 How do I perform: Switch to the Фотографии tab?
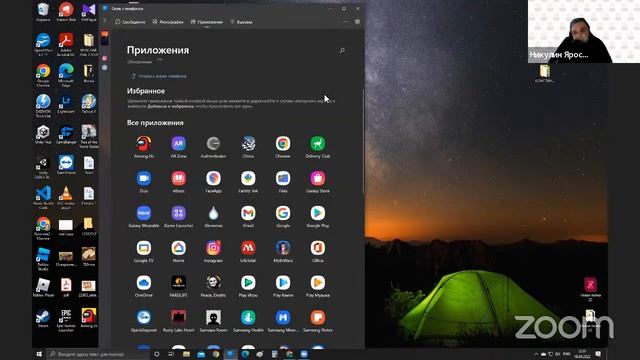168,22
